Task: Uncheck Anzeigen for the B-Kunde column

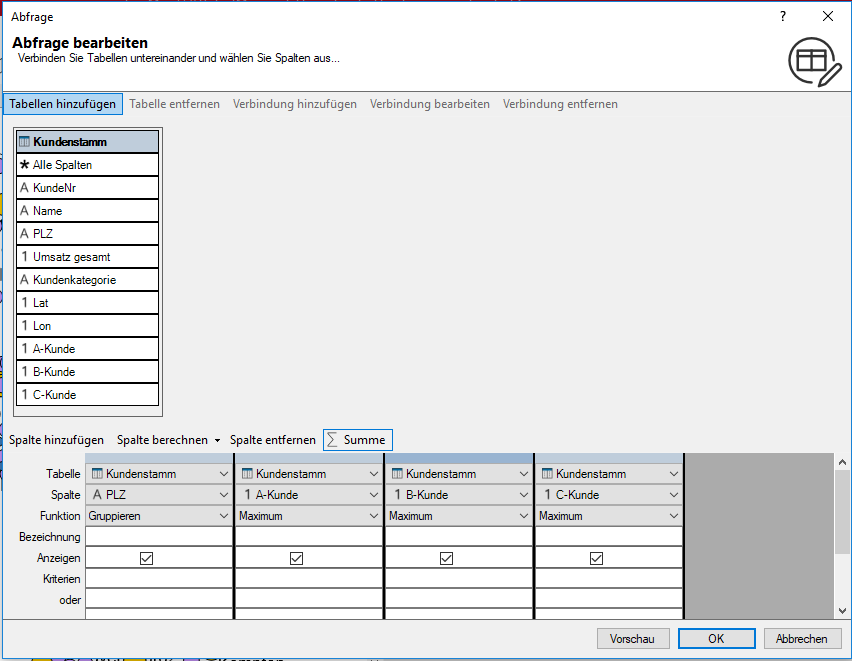Action: tap(446, 558)
